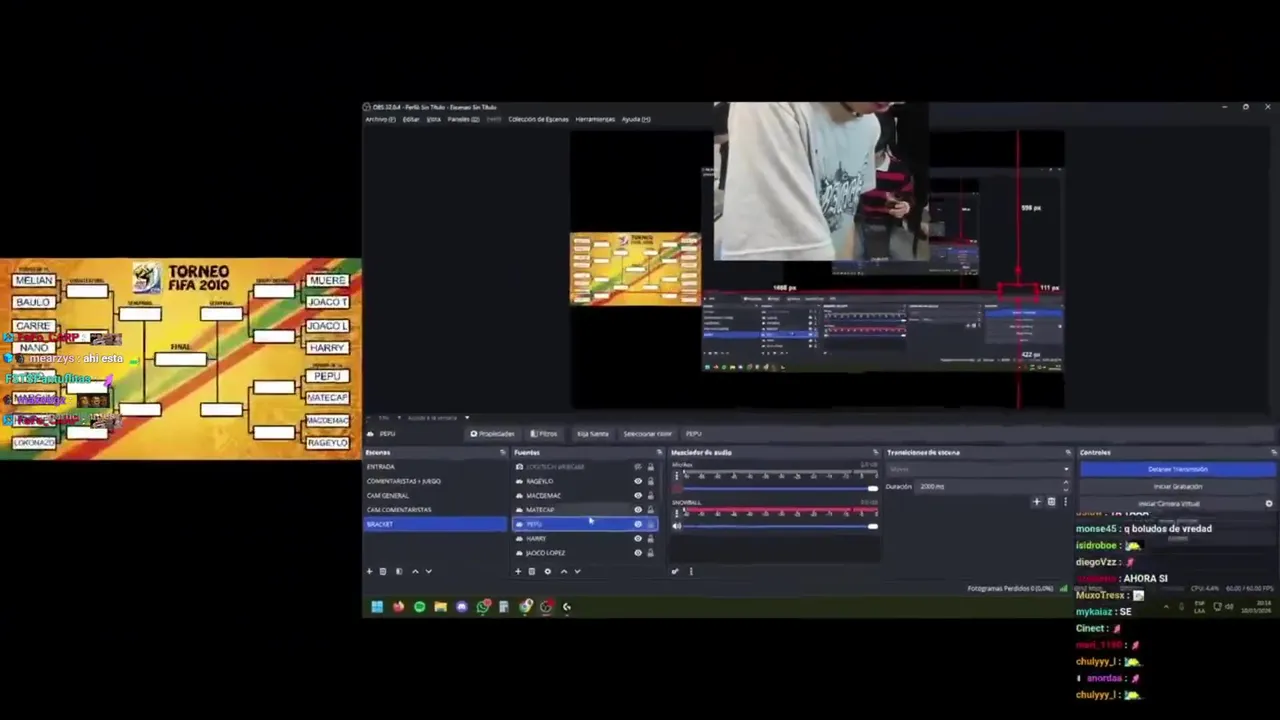
Task: Remove the selected scene with trash icon
Action: tap(383, 571)
